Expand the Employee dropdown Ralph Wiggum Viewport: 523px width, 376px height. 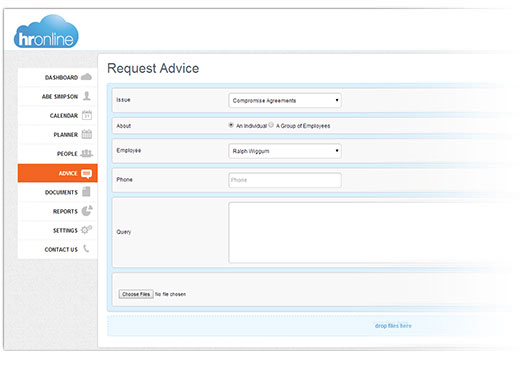[x=285, y=151]
